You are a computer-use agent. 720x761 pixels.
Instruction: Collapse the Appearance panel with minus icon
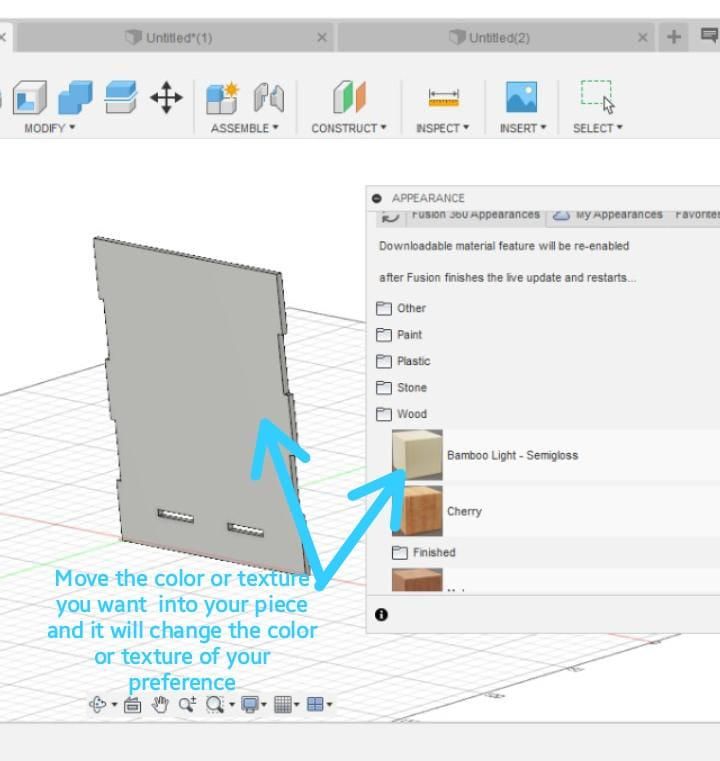[x=376, y=198]
